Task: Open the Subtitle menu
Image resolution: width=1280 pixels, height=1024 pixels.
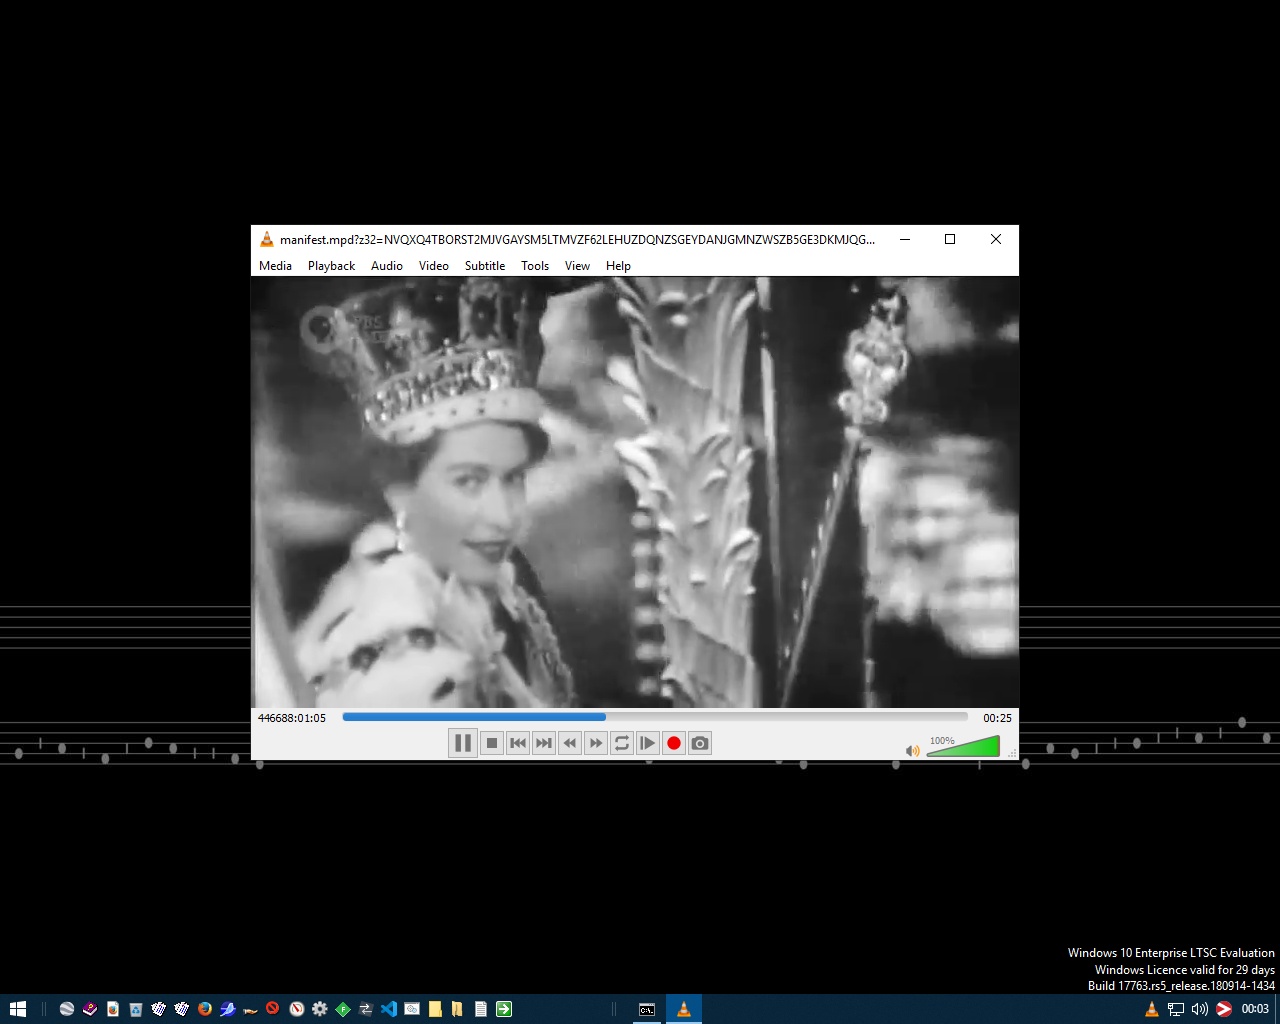Action: (x=484, y=265)
